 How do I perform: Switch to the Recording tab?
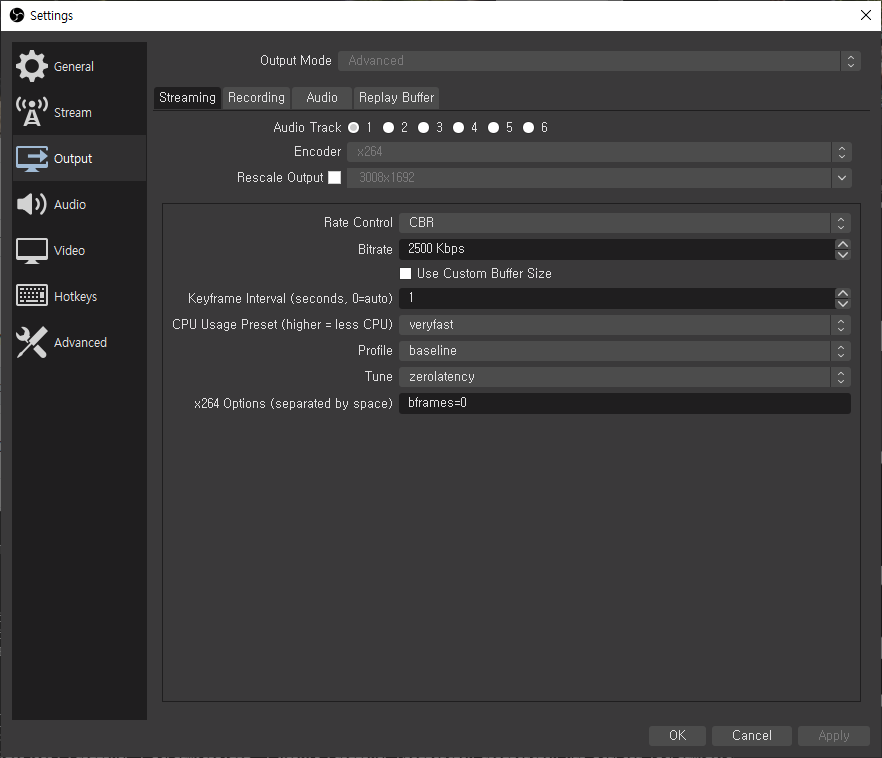[256, 97]
